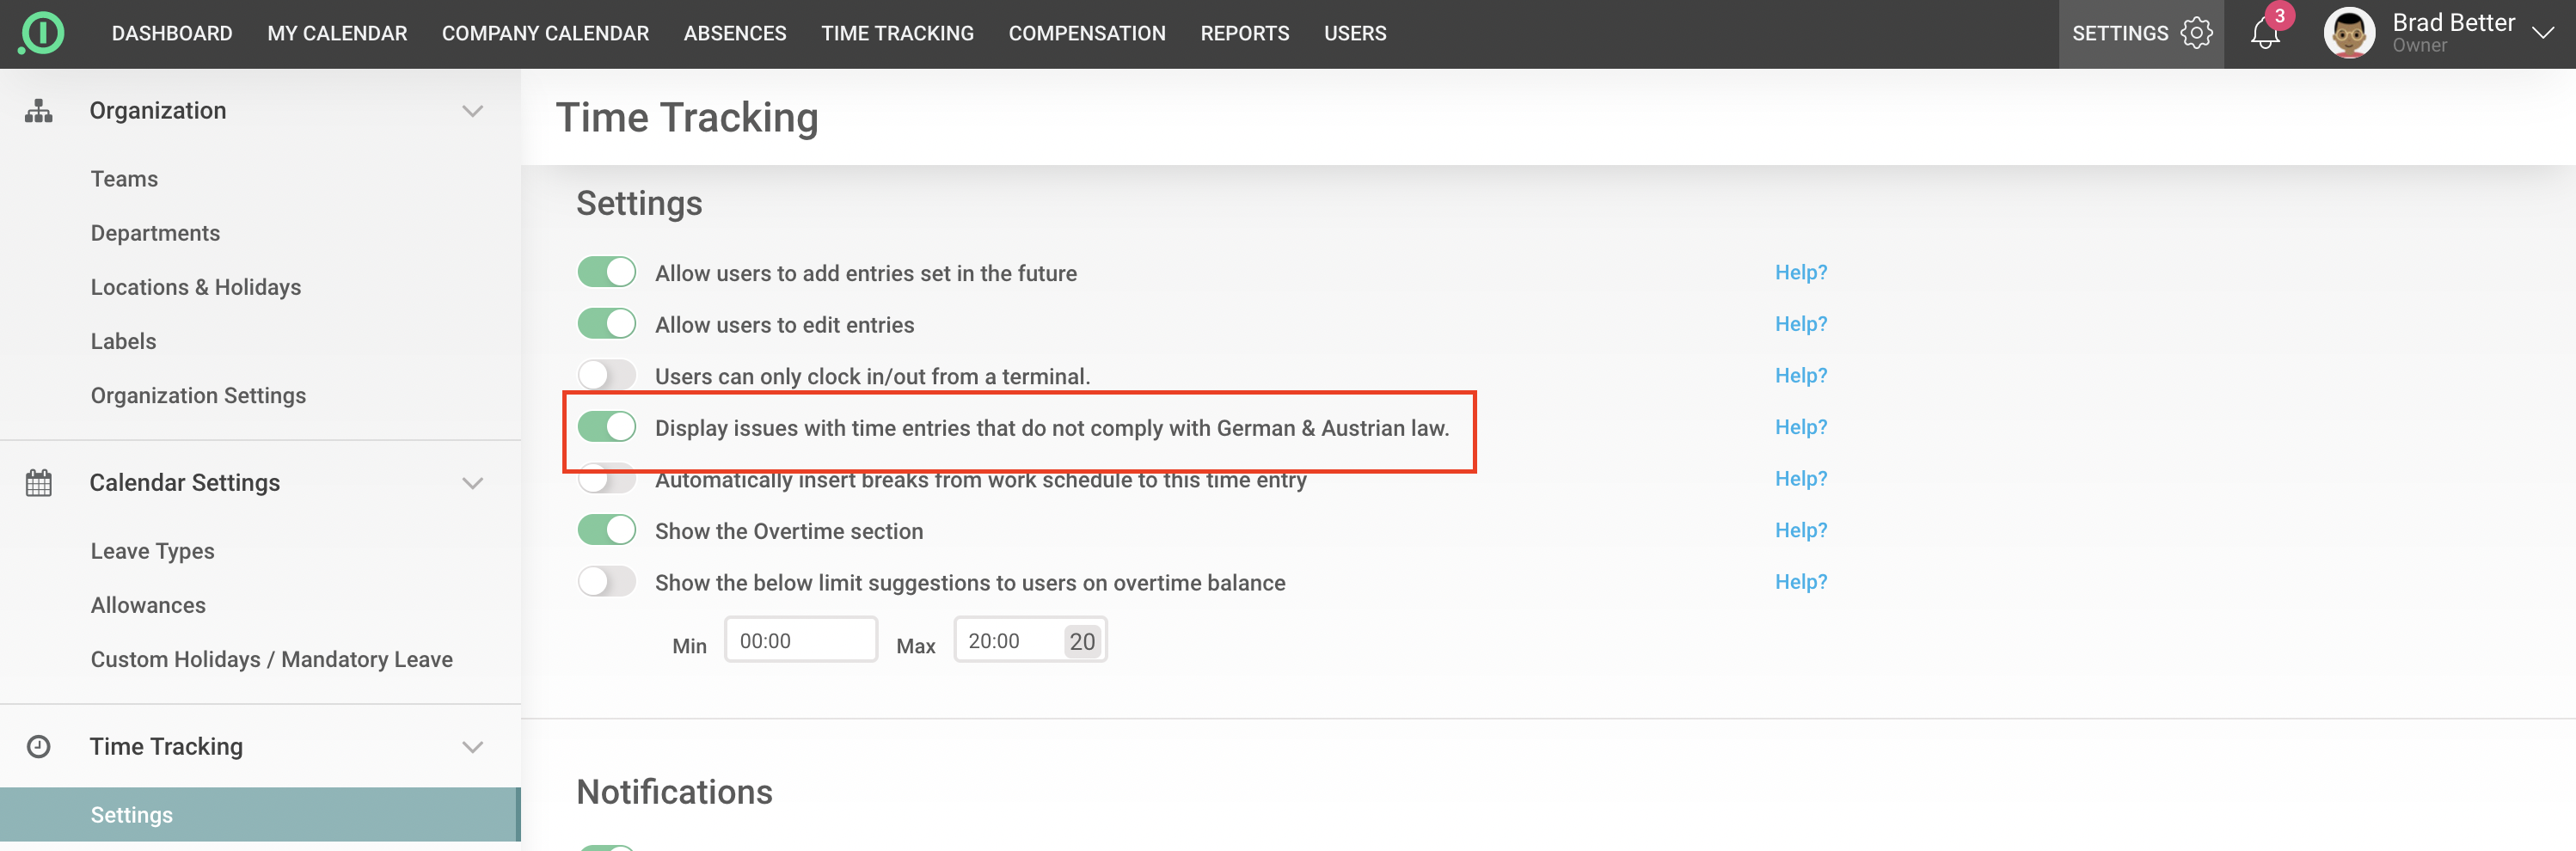Image resolution: width=2576 pixels, height=851 pixels.
Task: Toggle overtime balance limit suggestions switch
Action: [x=606, y=582]
